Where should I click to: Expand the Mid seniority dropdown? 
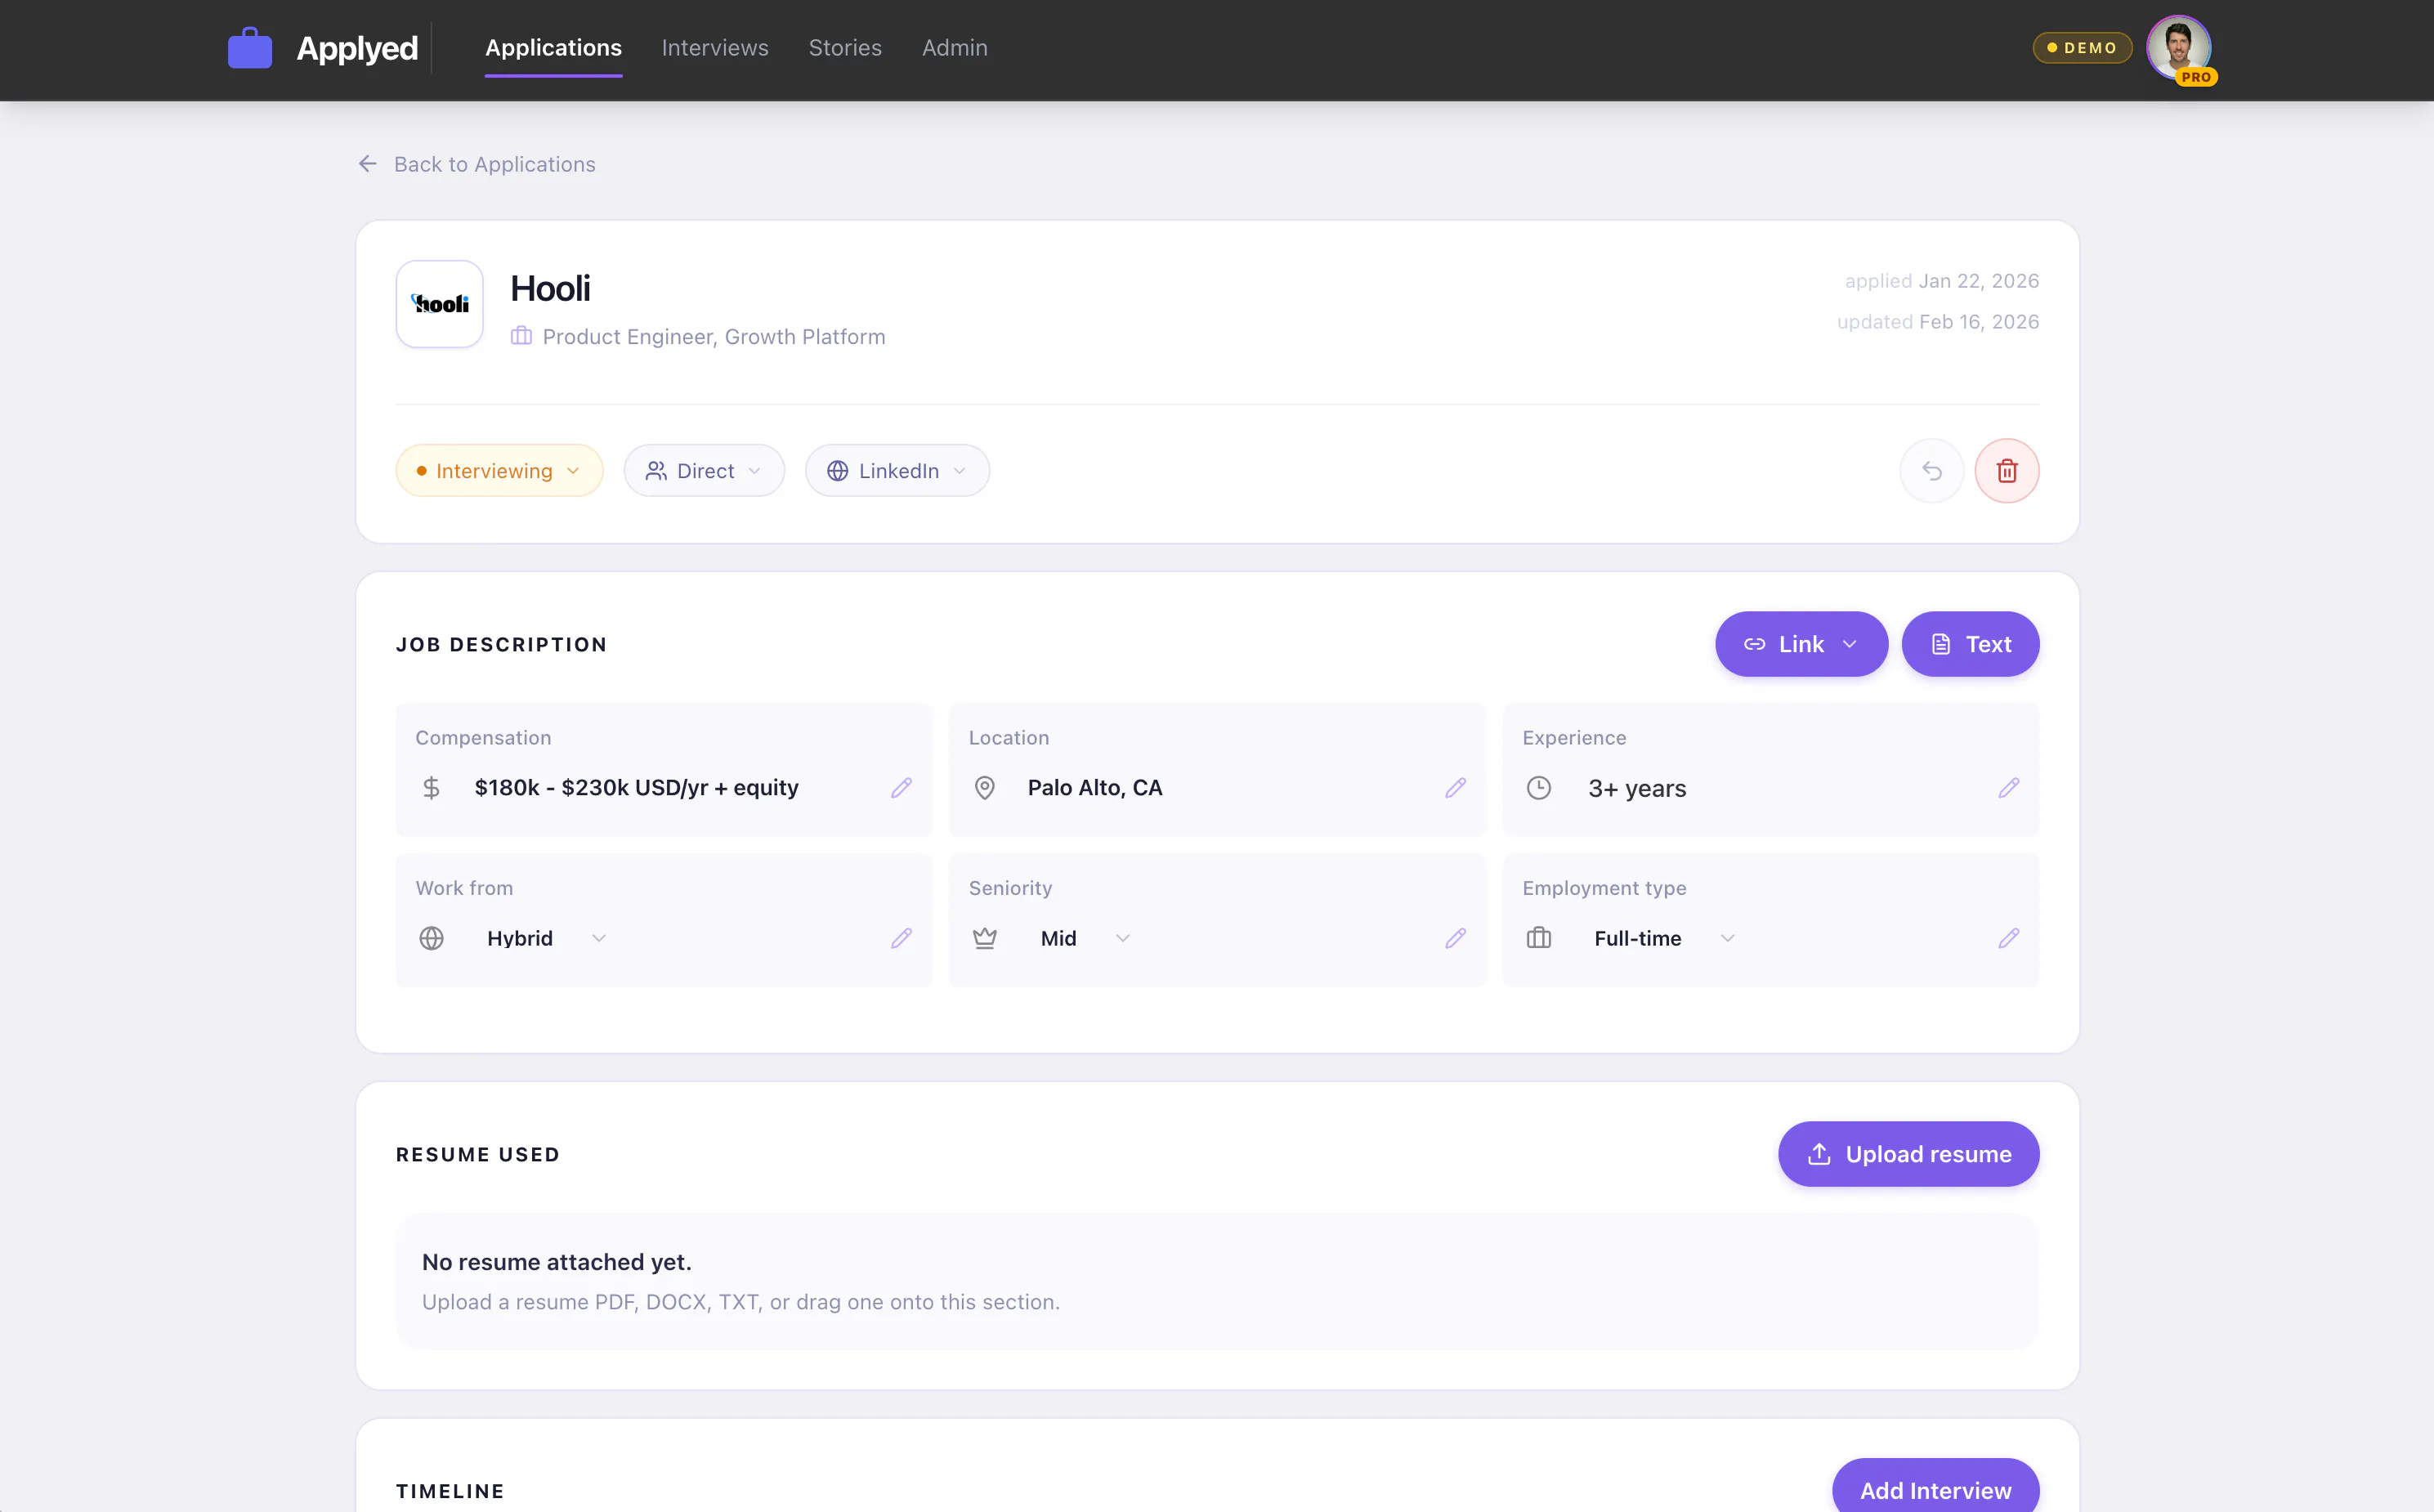pyautogui.click(x=1085, y=938)
